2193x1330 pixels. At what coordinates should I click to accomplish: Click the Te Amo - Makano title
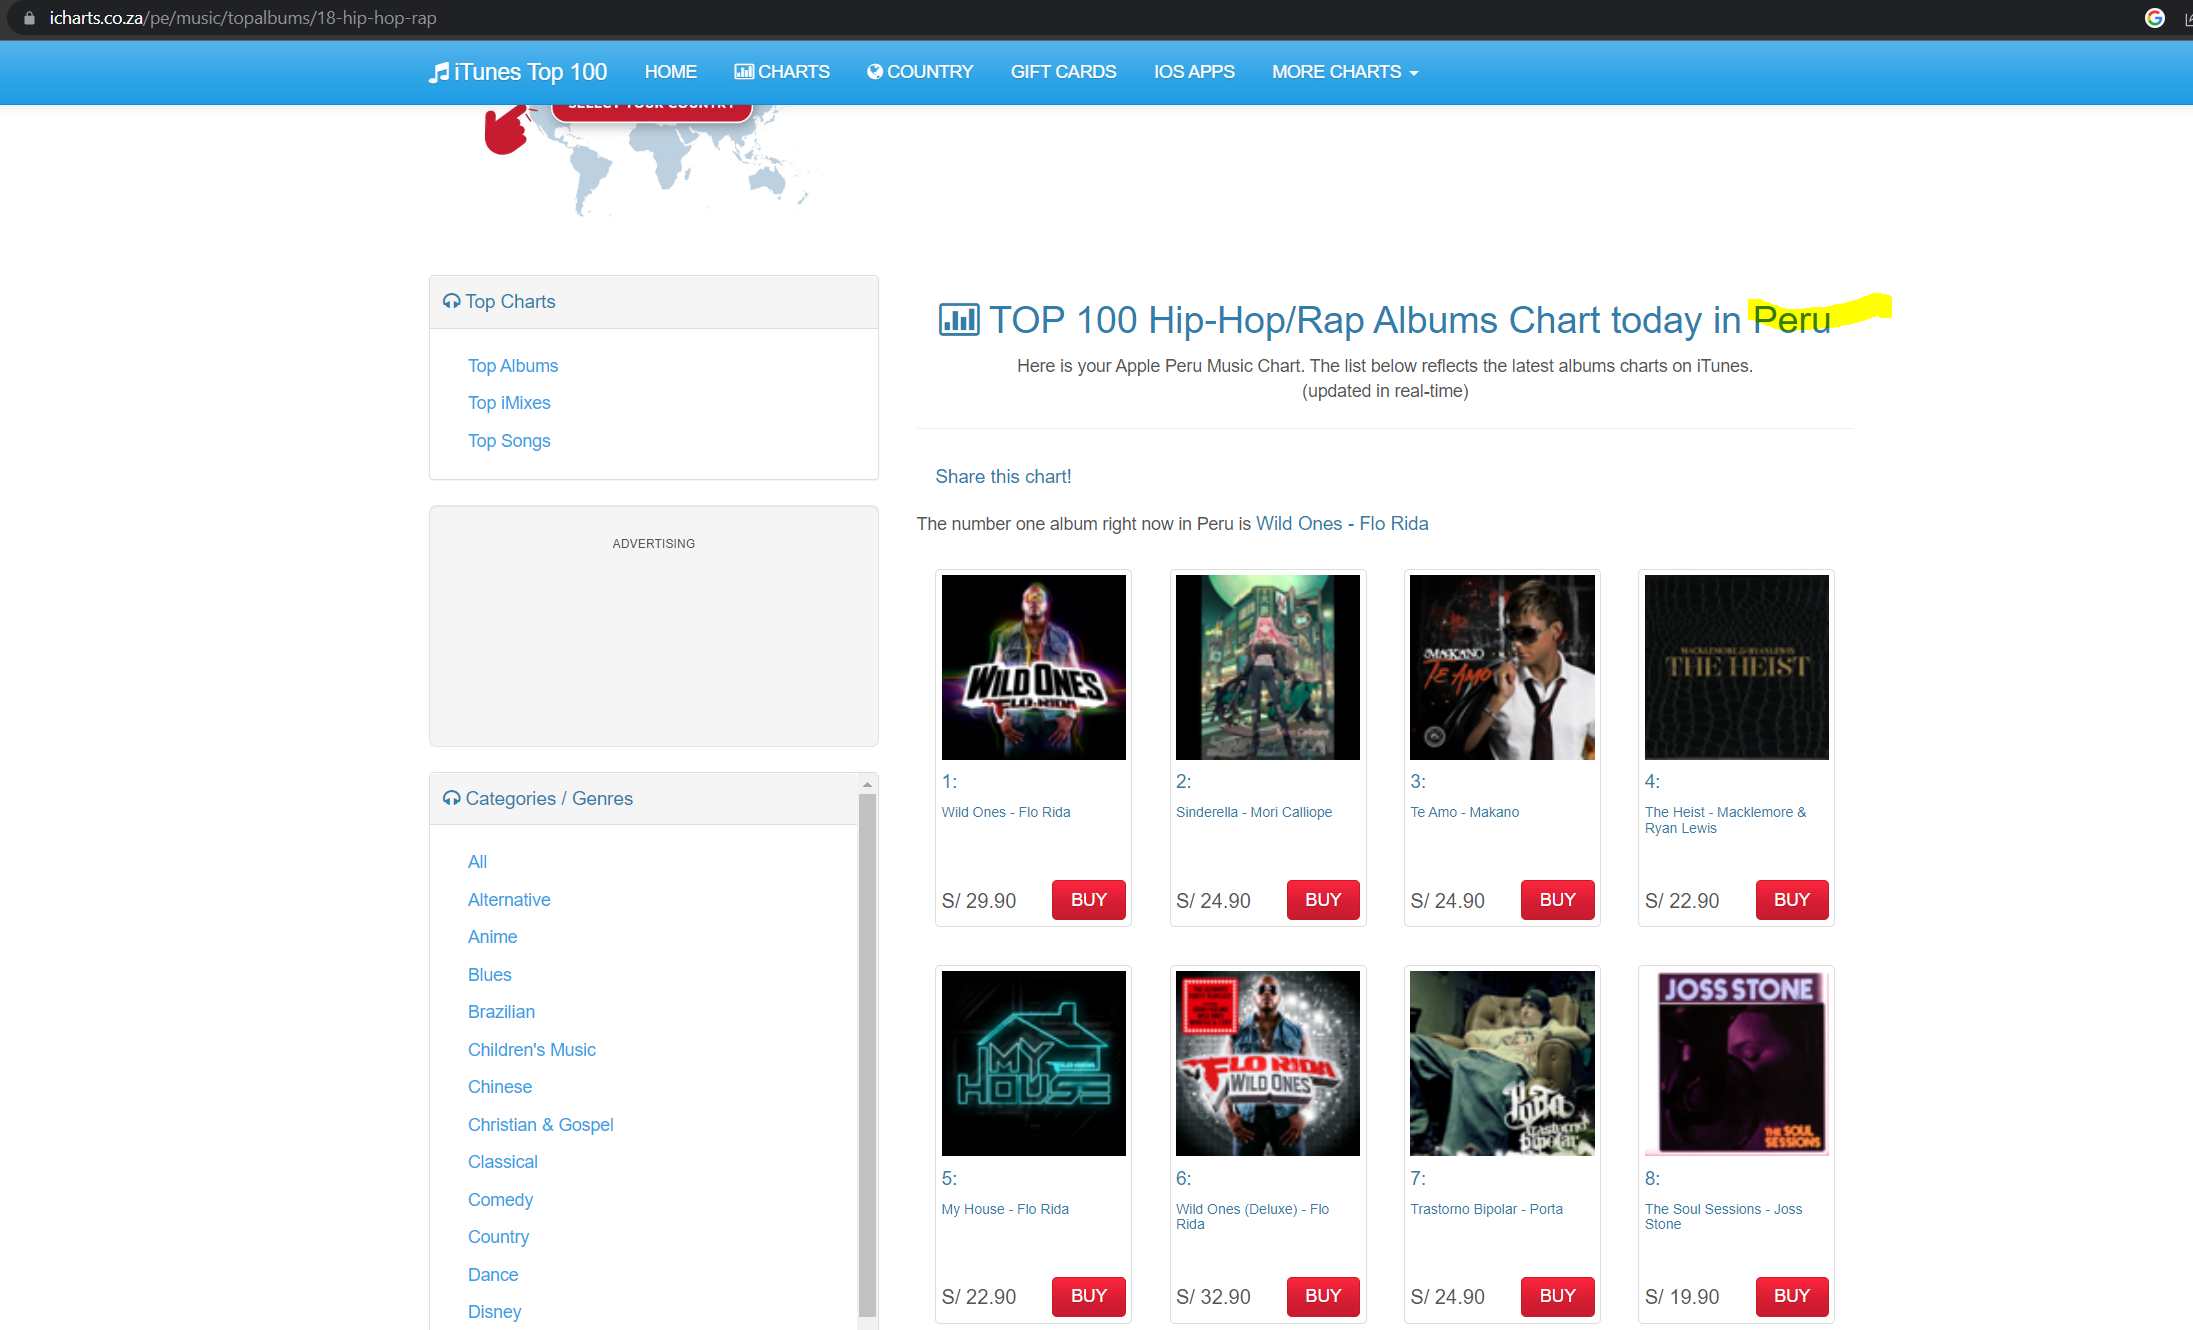pos(1464,813)
